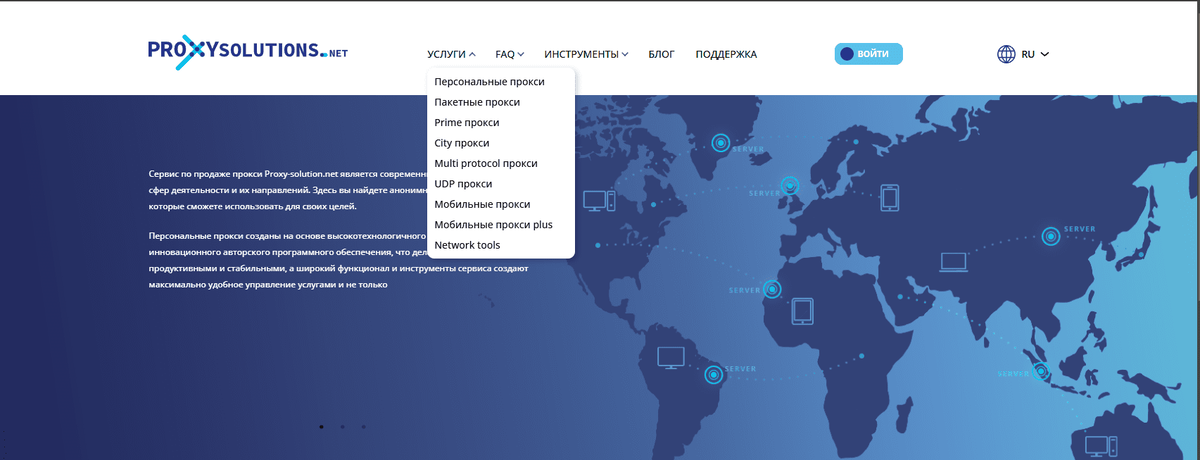Click the Brazil server marker on the map

point(713,375)
